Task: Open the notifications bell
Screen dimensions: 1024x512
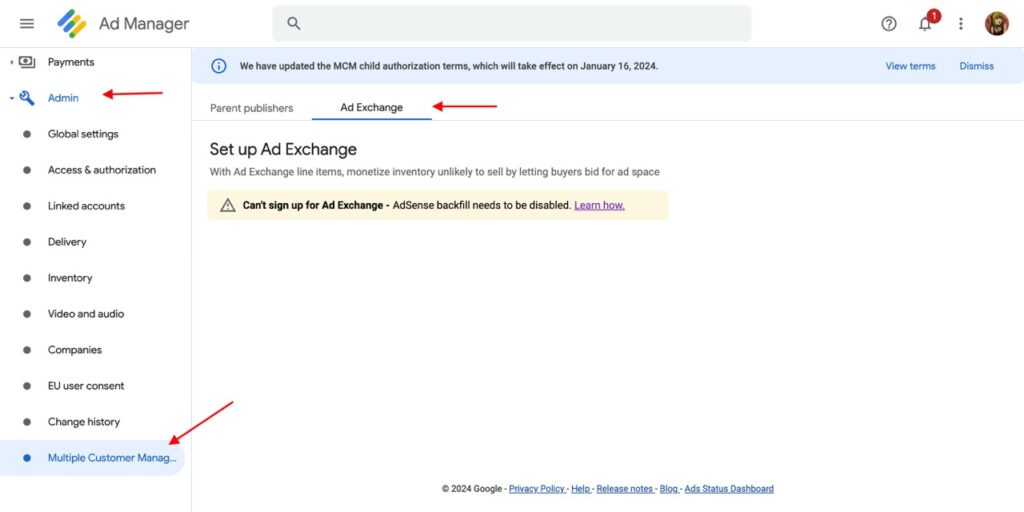Action: [x=925, y=24]
